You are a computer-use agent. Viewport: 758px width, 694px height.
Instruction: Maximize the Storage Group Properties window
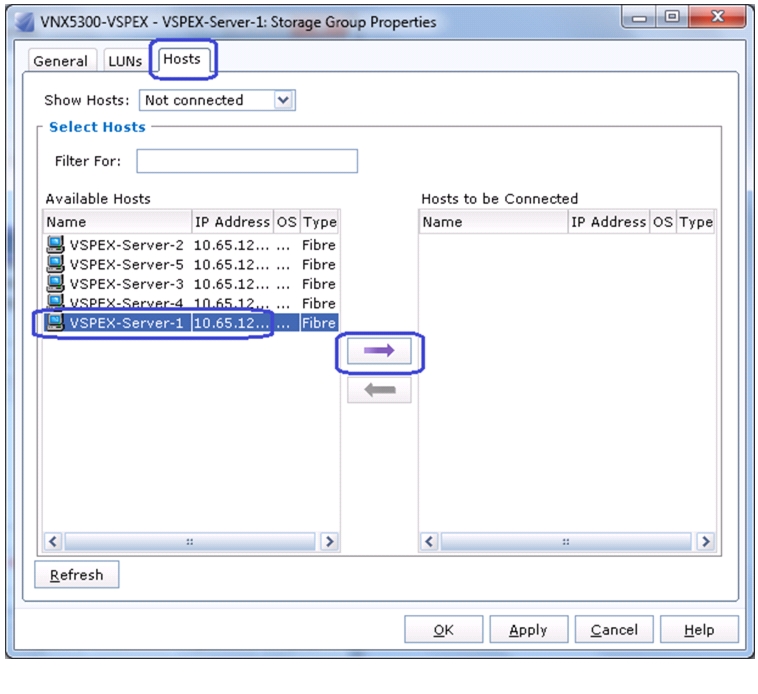click(x=672, y=17)
